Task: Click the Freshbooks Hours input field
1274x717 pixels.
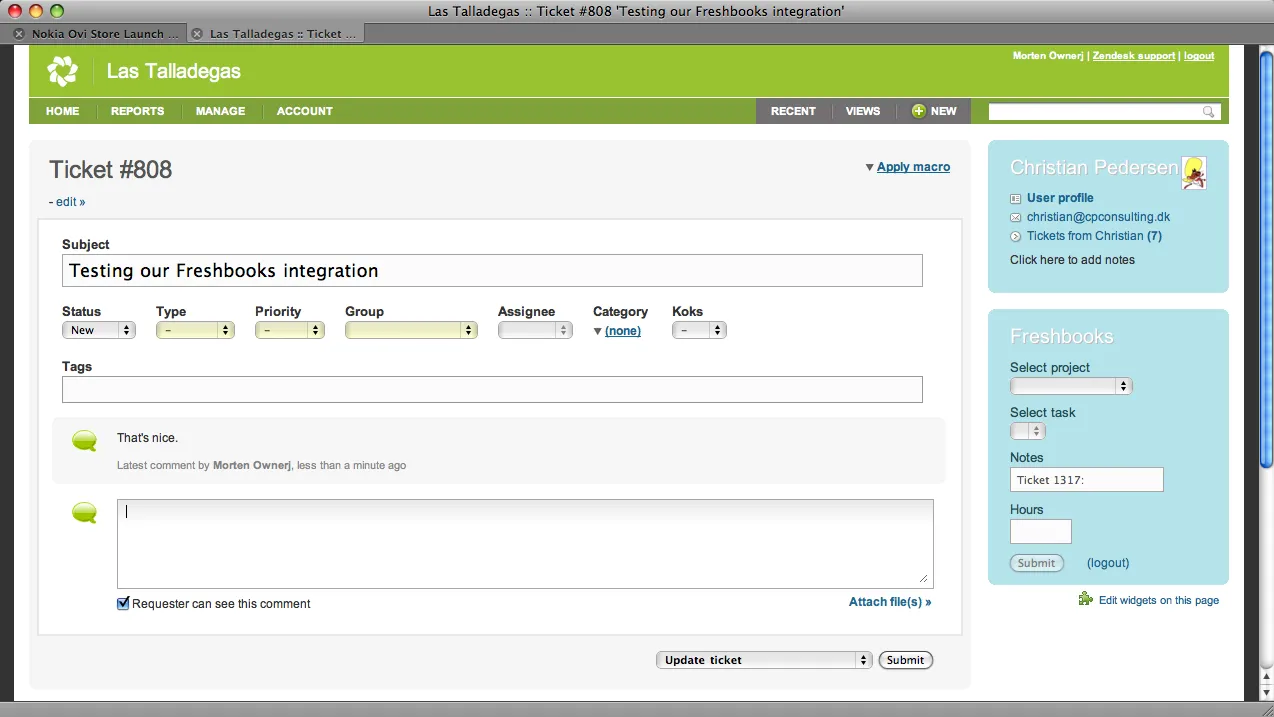Action: (x=1040, y=532)
